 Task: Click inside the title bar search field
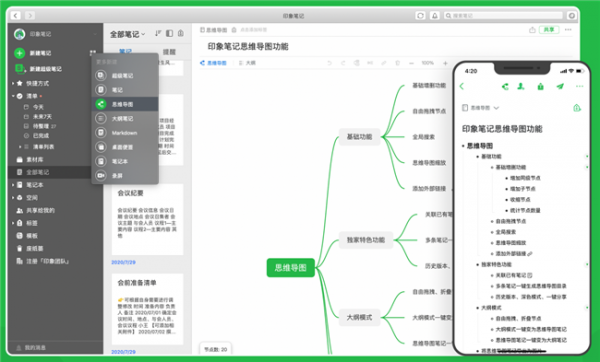click(503, 15)
